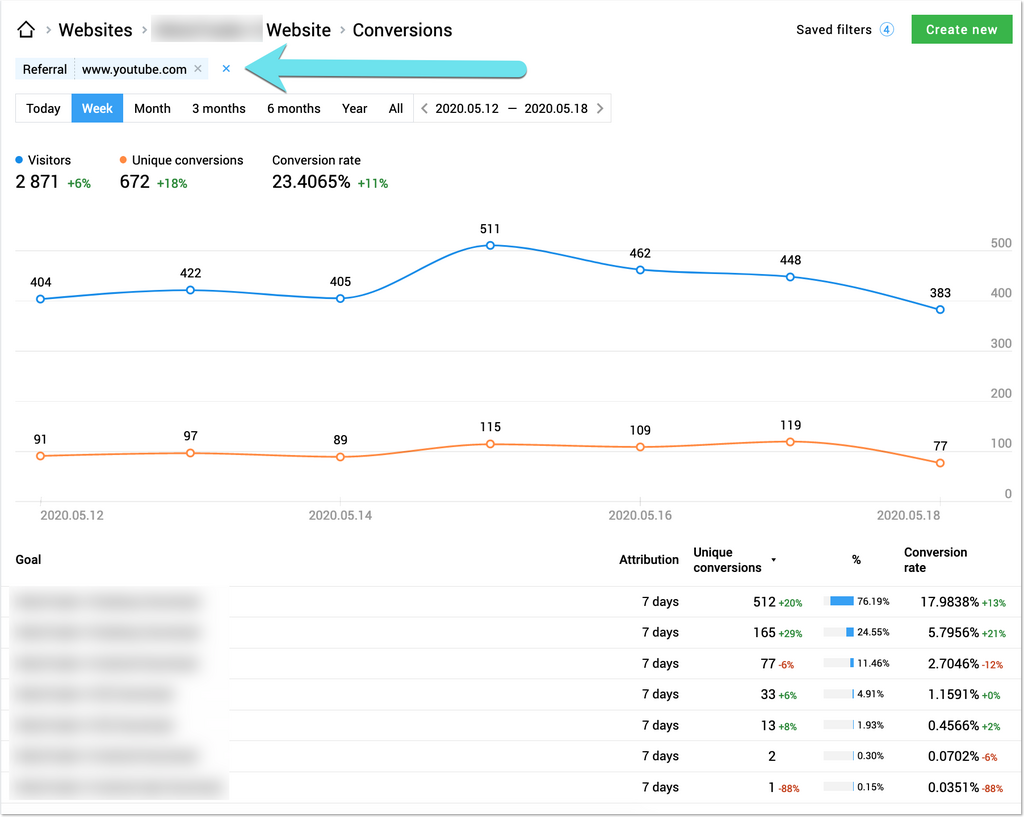Open the Websites breadcrumb link
Image resolution: width=1024 pixels, height=817 pixels.
click(95, 30)
